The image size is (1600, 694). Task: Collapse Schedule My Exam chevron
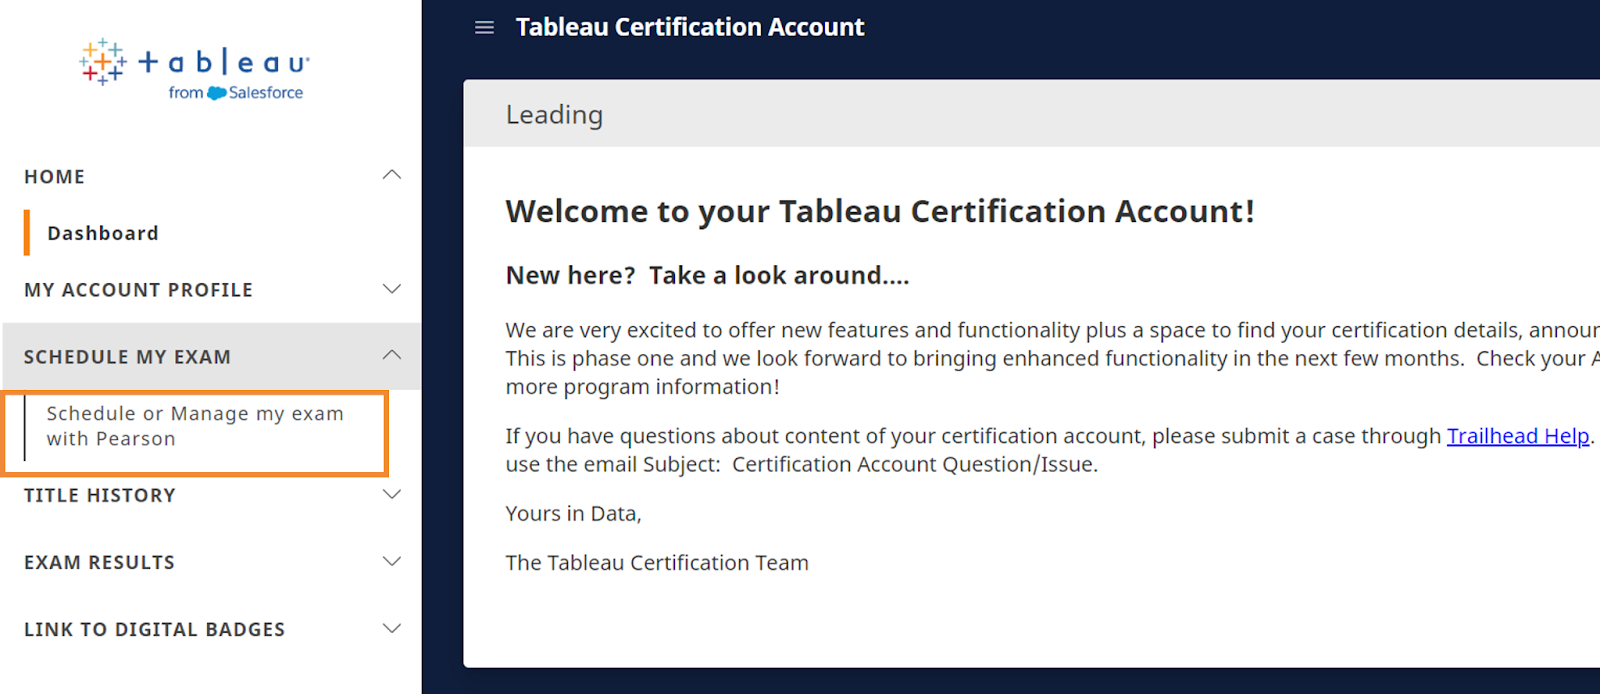[392, 355]
